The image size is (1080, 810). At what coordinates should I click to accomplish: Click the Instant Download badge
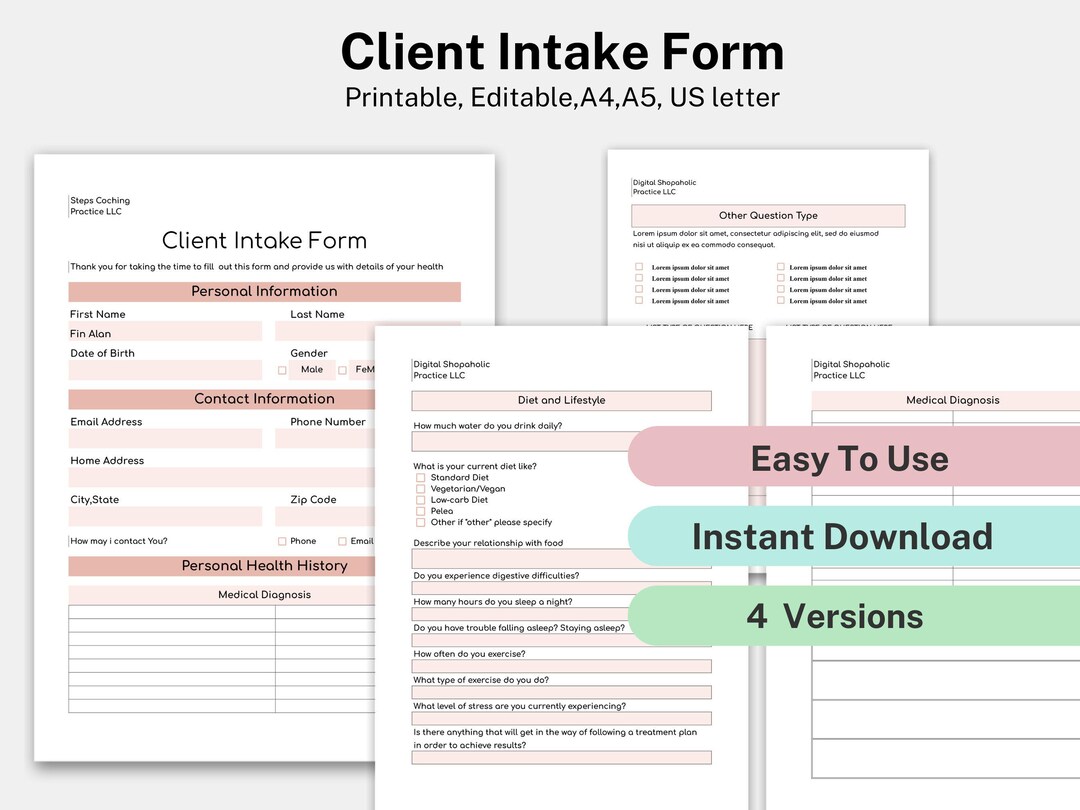841,537
